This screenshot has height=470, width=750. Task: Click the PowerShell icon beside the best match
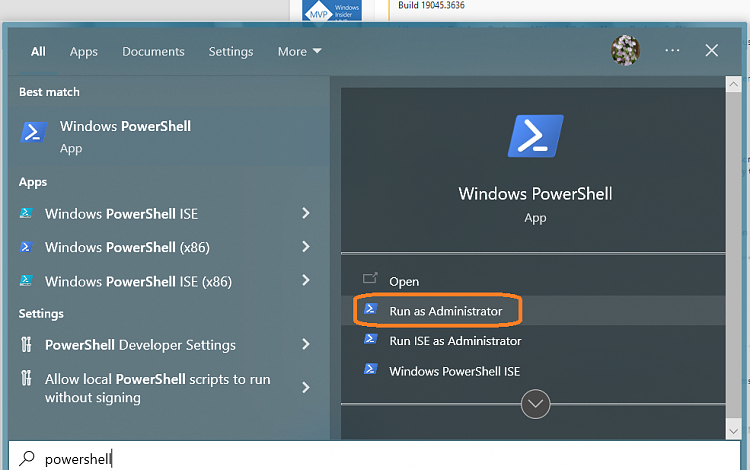pyautogui.click(x=33, y=132)
